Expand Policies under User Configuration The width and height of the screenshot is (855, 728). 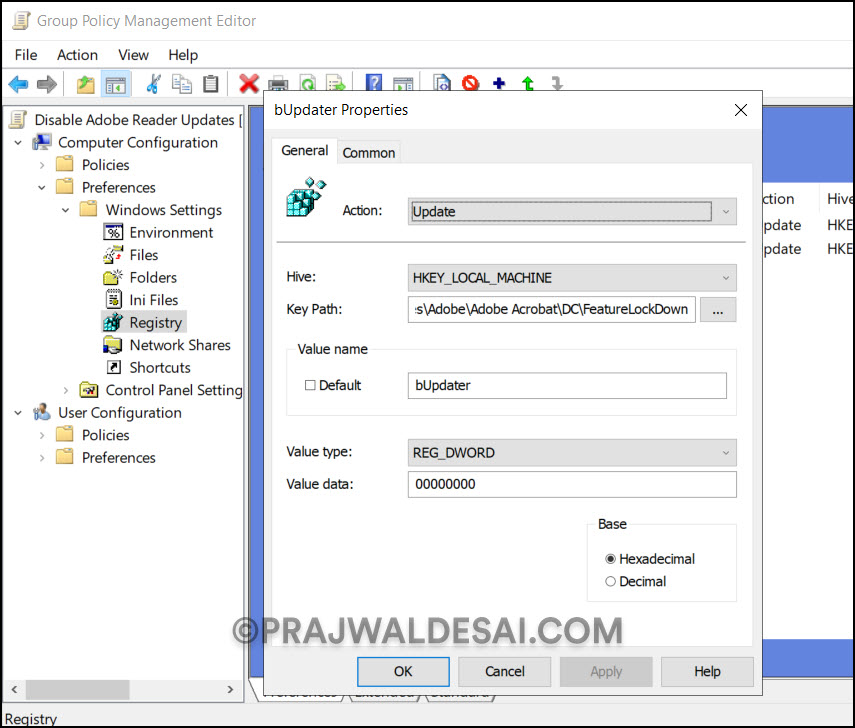[x=42, y=435]
